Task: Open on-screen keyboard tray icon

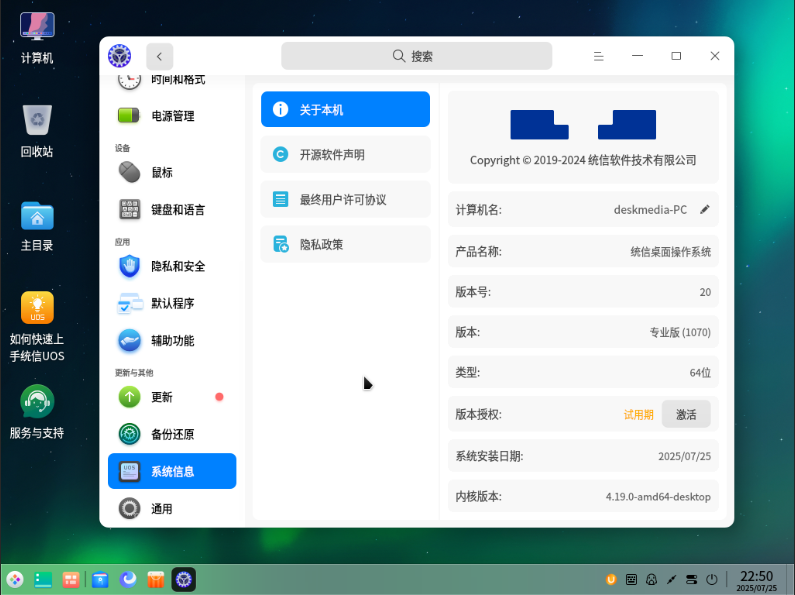Action: tap(631, 579)
